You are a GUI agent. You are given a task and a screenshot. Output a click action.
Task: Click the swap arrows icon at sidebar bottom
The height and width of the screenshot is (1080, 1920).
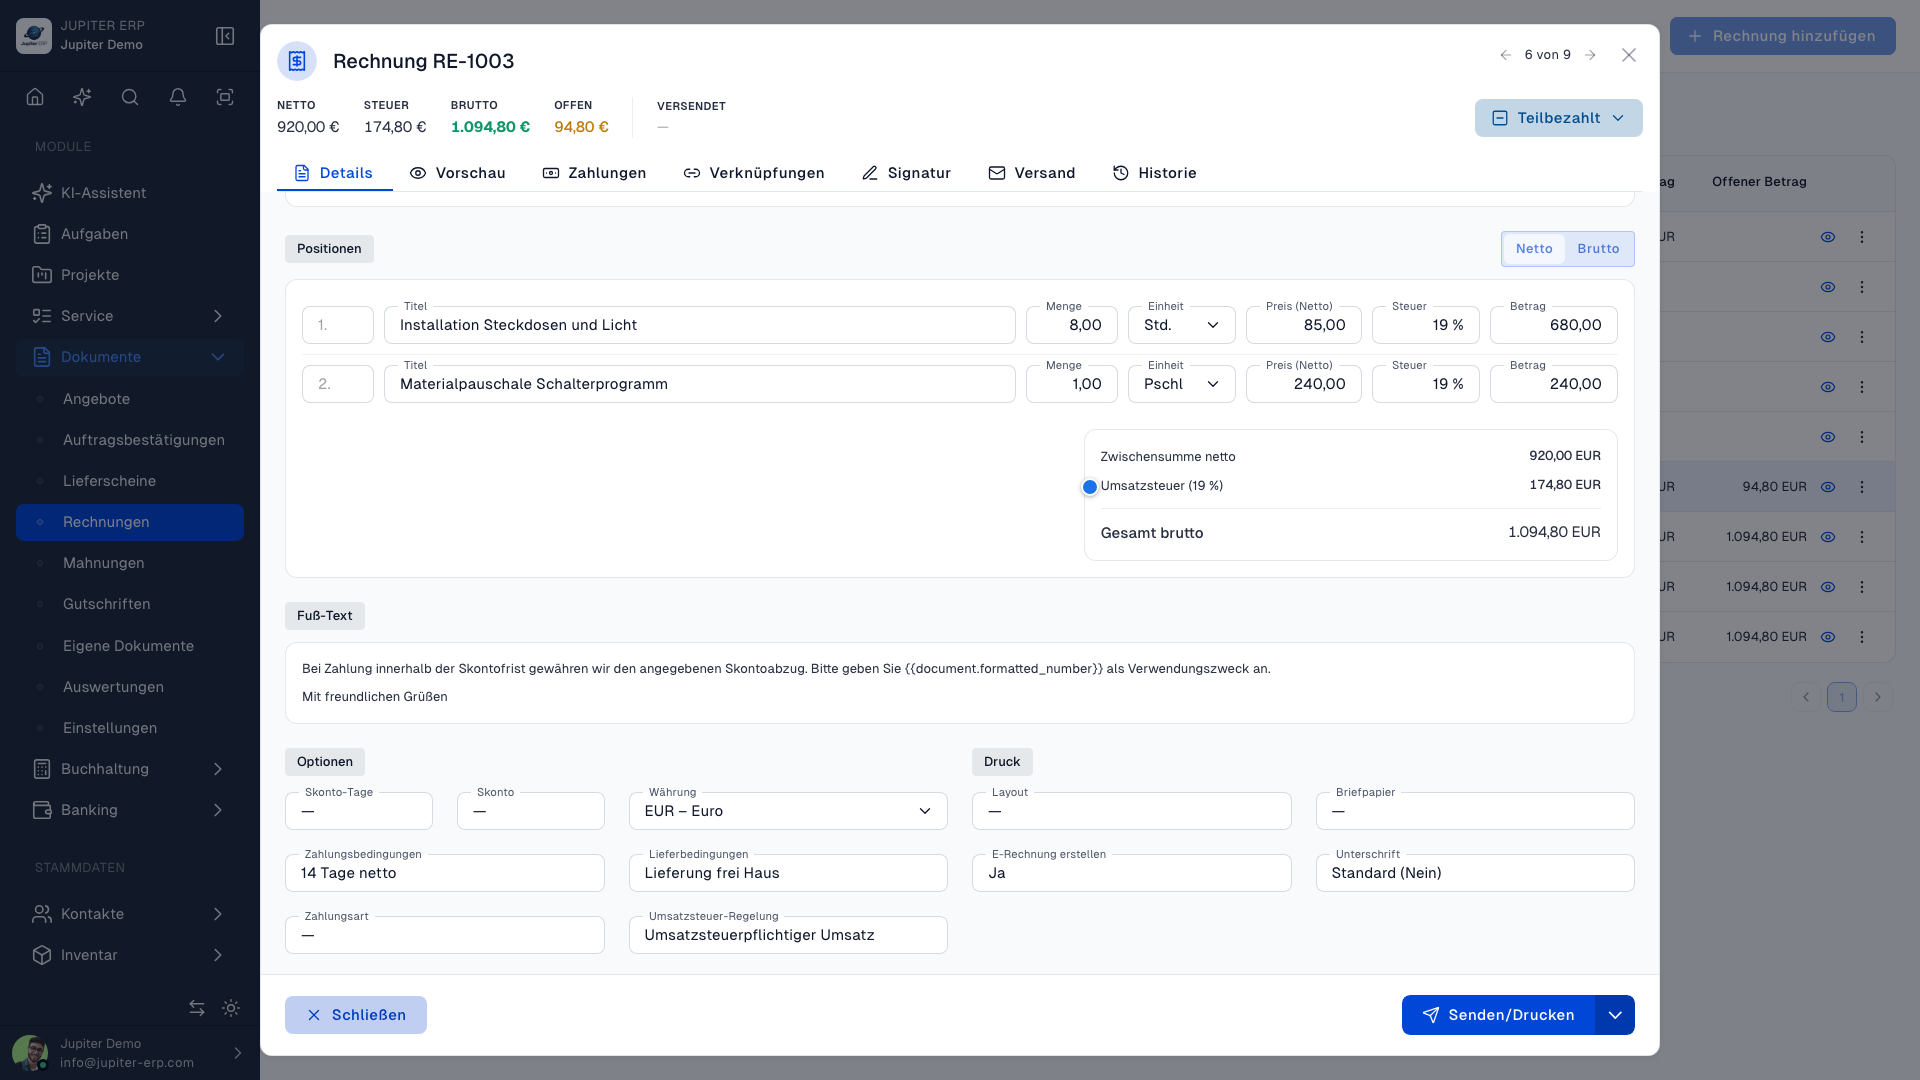coord(197,1008)
